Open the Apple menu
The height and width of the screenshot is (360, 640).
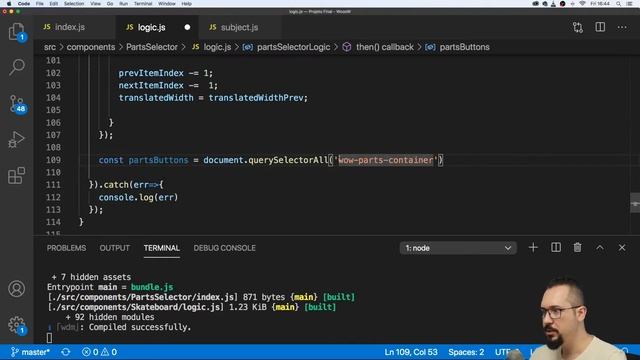click(9, 4)
